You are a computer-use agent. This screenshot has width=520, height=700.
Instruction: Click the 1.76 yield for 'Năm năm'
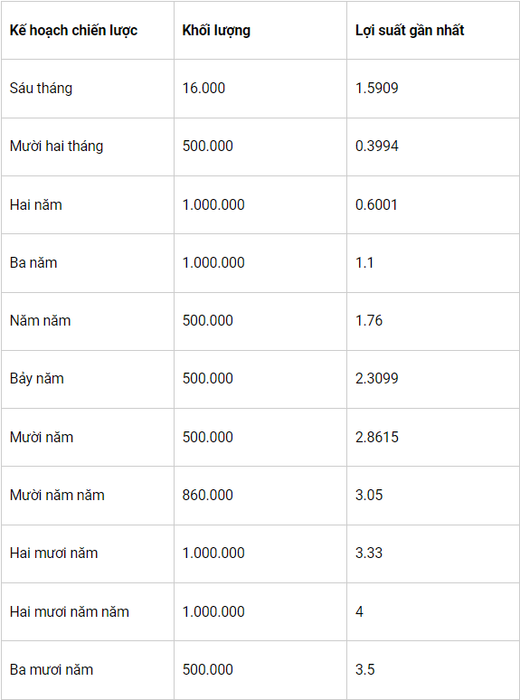tap(369, 321)
